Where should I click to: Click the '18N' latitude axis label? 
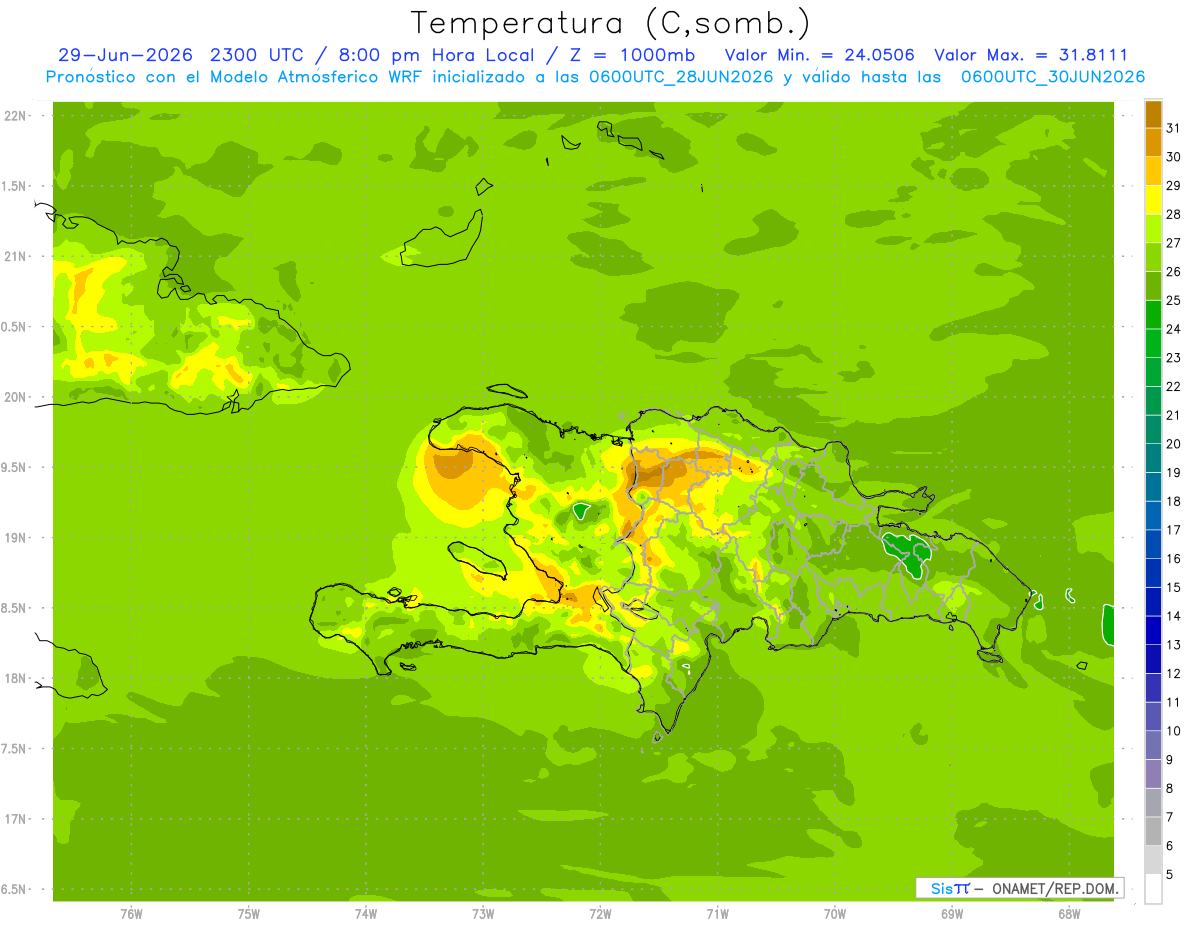(x=14, y=678)
